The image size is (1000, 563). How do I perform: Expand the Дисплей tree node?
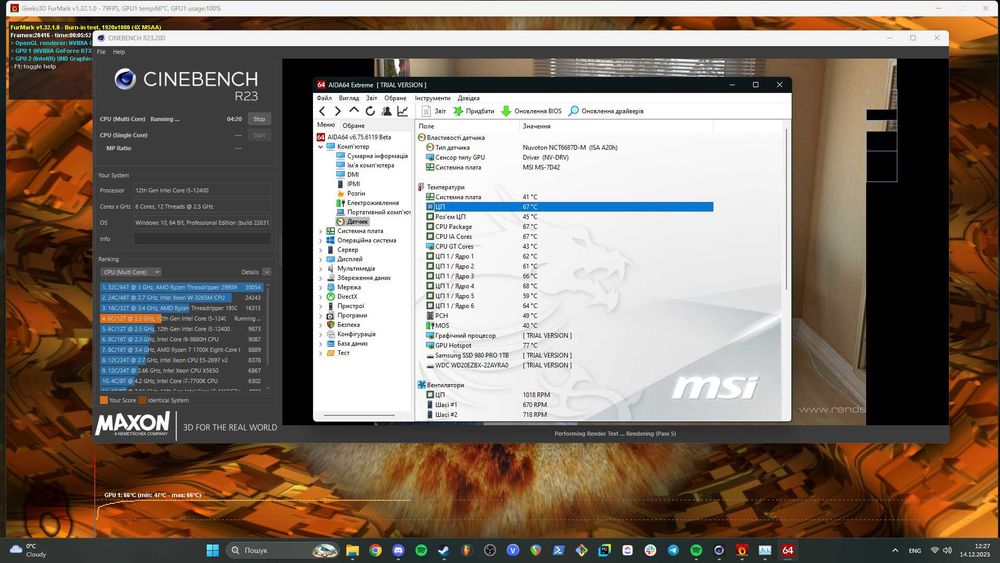(x=321, y=259)
